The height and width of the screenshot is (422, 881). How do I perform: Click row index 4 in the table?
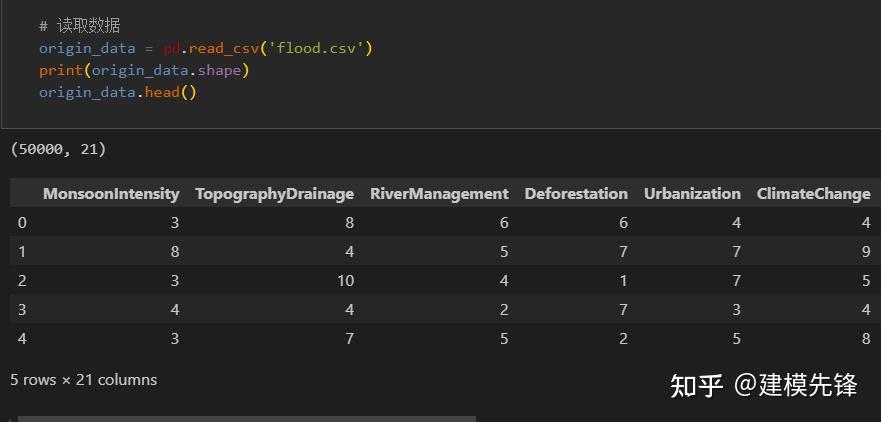[22, 338]
